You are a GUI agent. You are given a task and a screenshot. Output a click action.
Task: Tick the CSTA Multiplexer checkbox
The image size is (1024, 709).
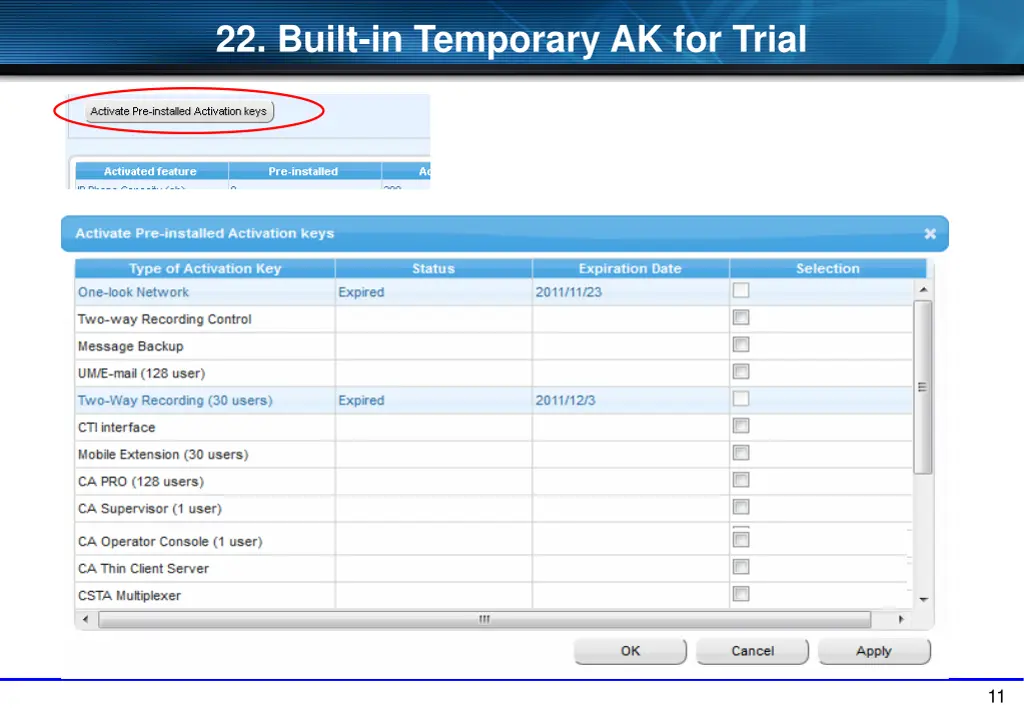pyautogui.click(x=741, y=594)
